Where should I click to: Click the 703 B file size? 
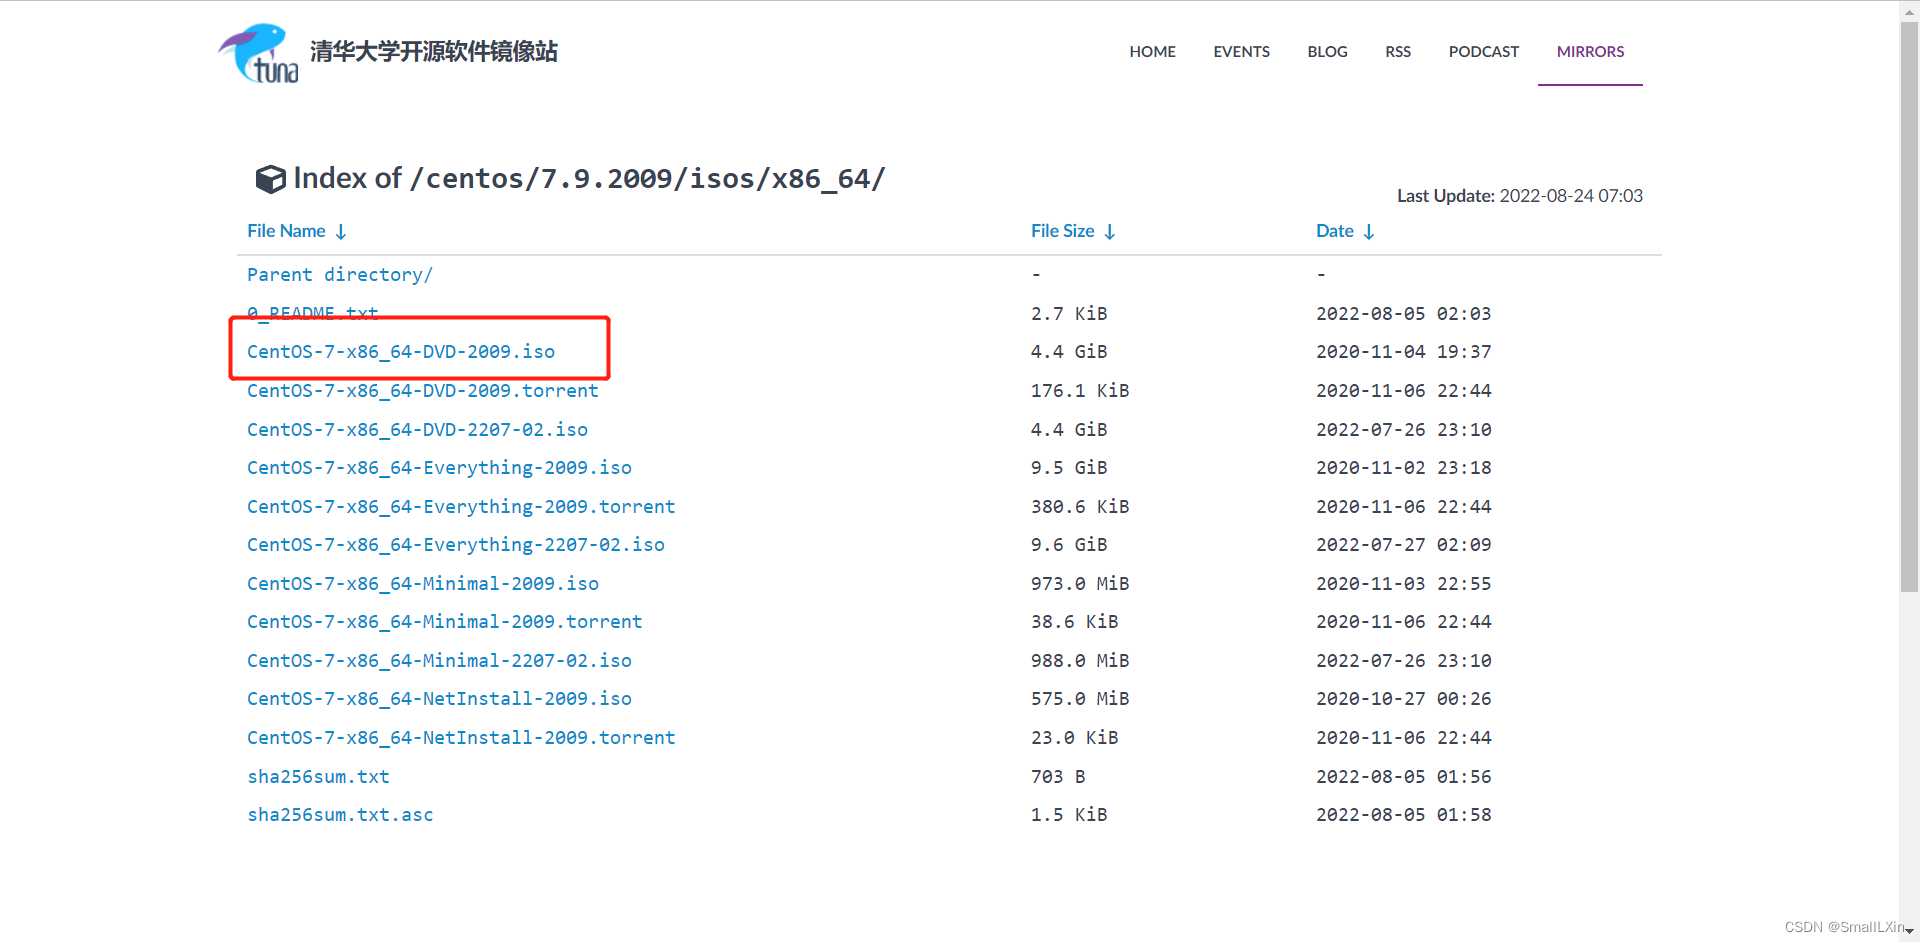(x=1058, y=777)
